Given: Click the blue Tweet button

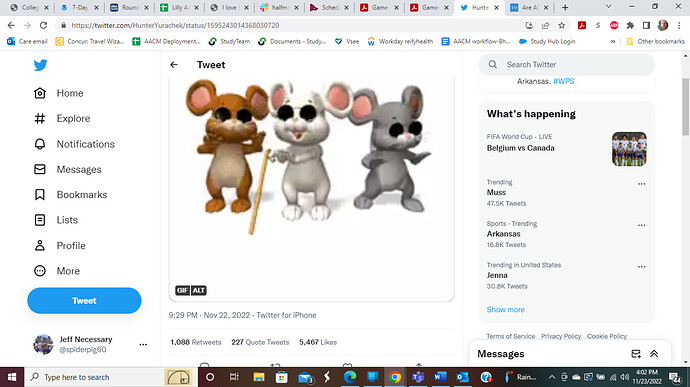Looking at the screenshot, I should [x=84, y=301].
